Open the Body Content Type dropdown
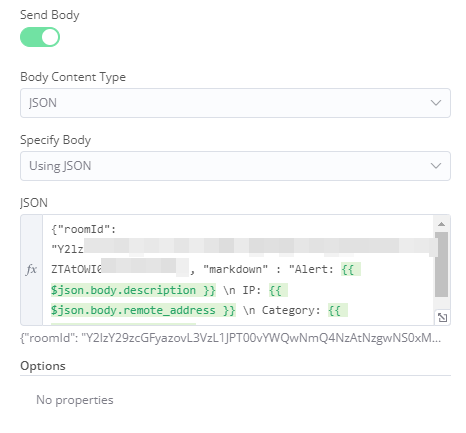Image resolution: width=466 pixels, height=433 pixels. click(235, 103)
